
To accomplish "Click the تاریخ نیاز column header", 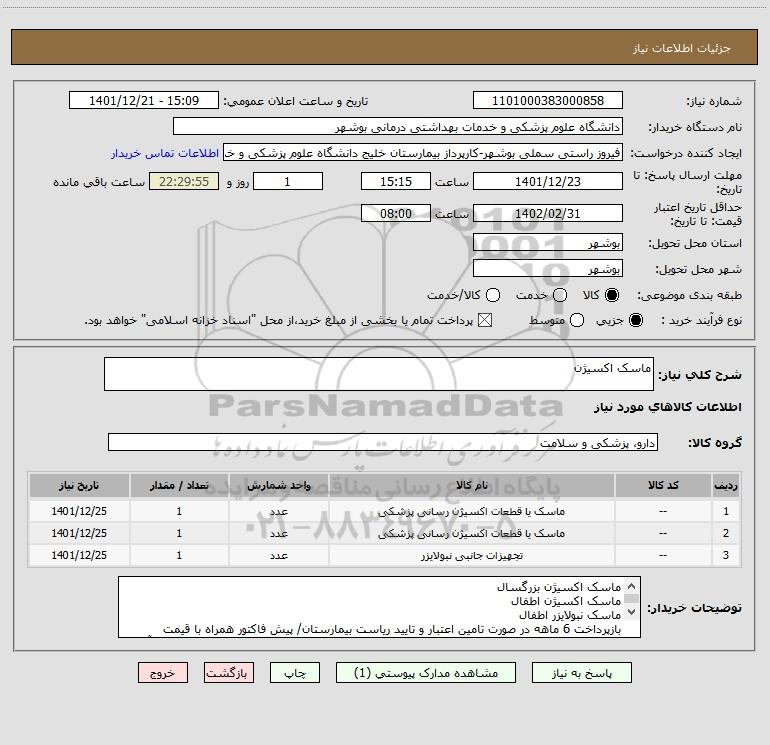I will [79, 486].
